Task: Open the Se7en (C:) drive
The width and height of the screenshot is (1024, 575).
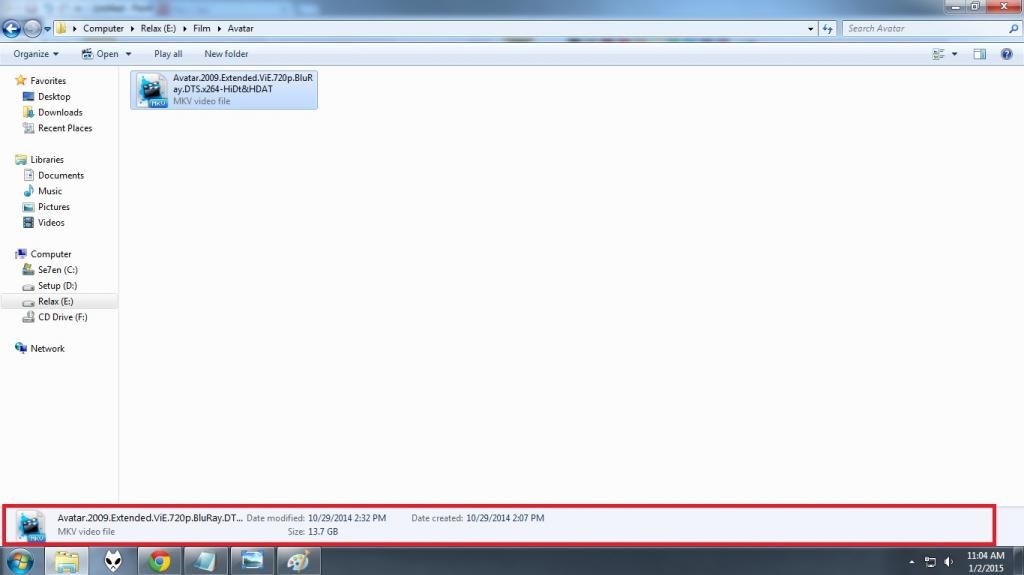Action: (57, 270)
